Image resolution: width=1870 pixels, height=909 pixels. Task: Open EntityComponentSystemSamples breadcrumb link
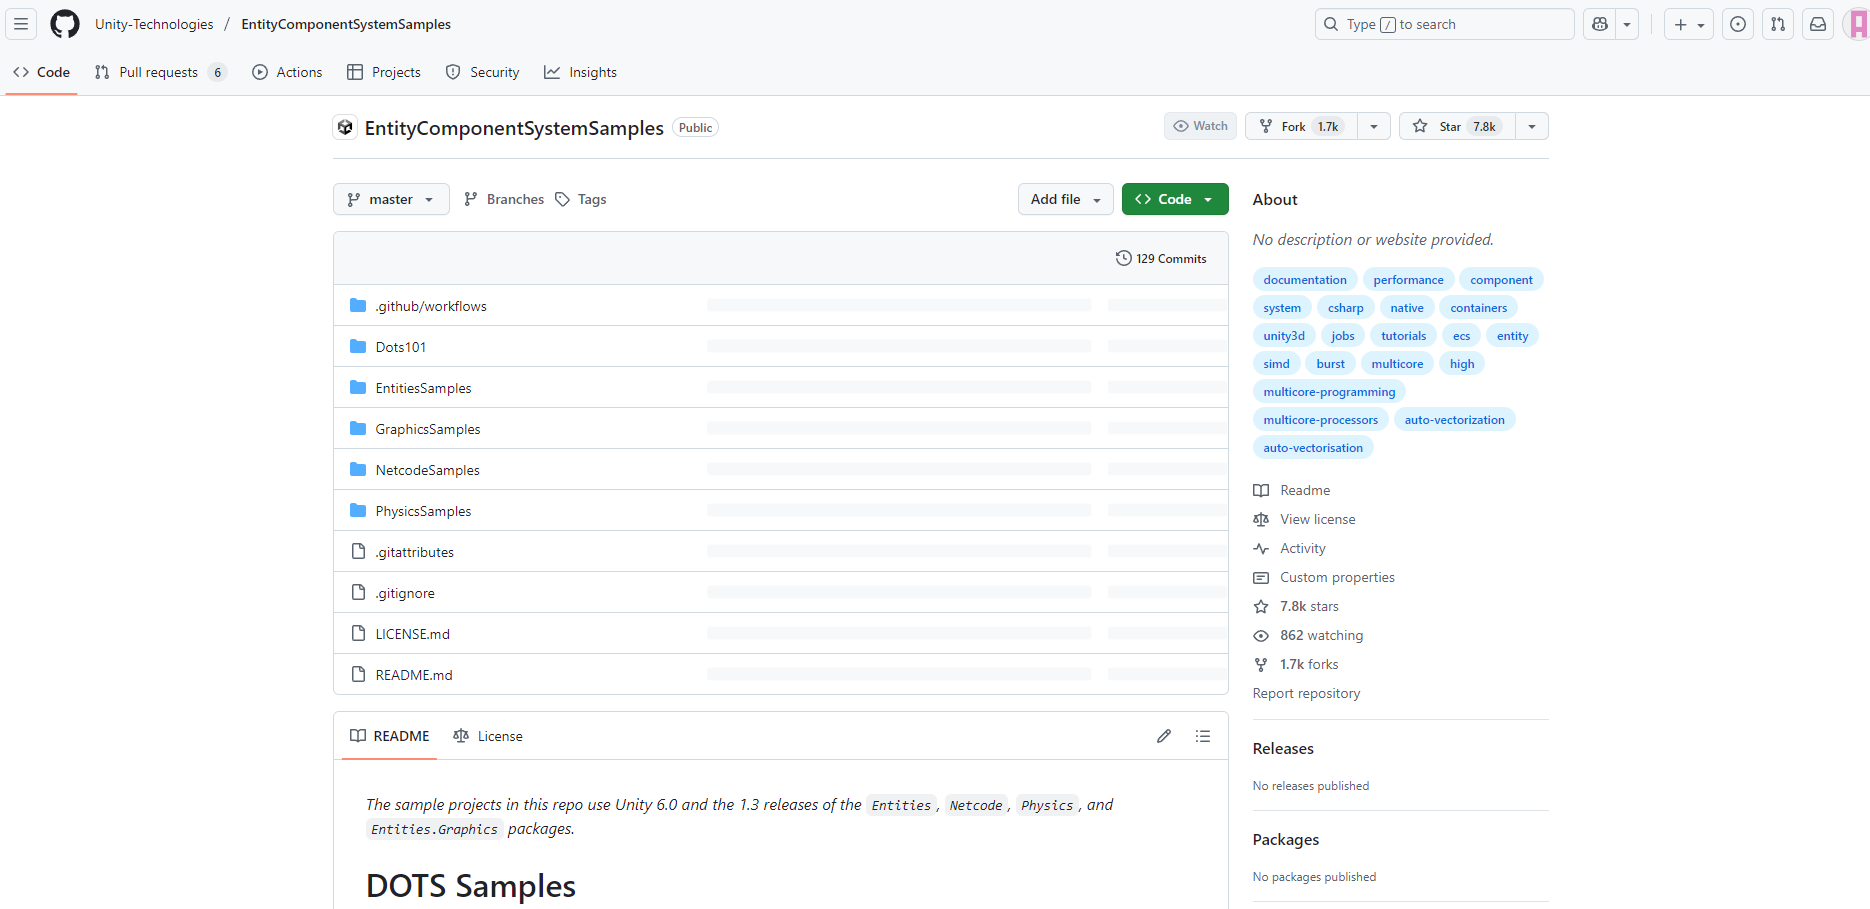(x=346, y=24)
